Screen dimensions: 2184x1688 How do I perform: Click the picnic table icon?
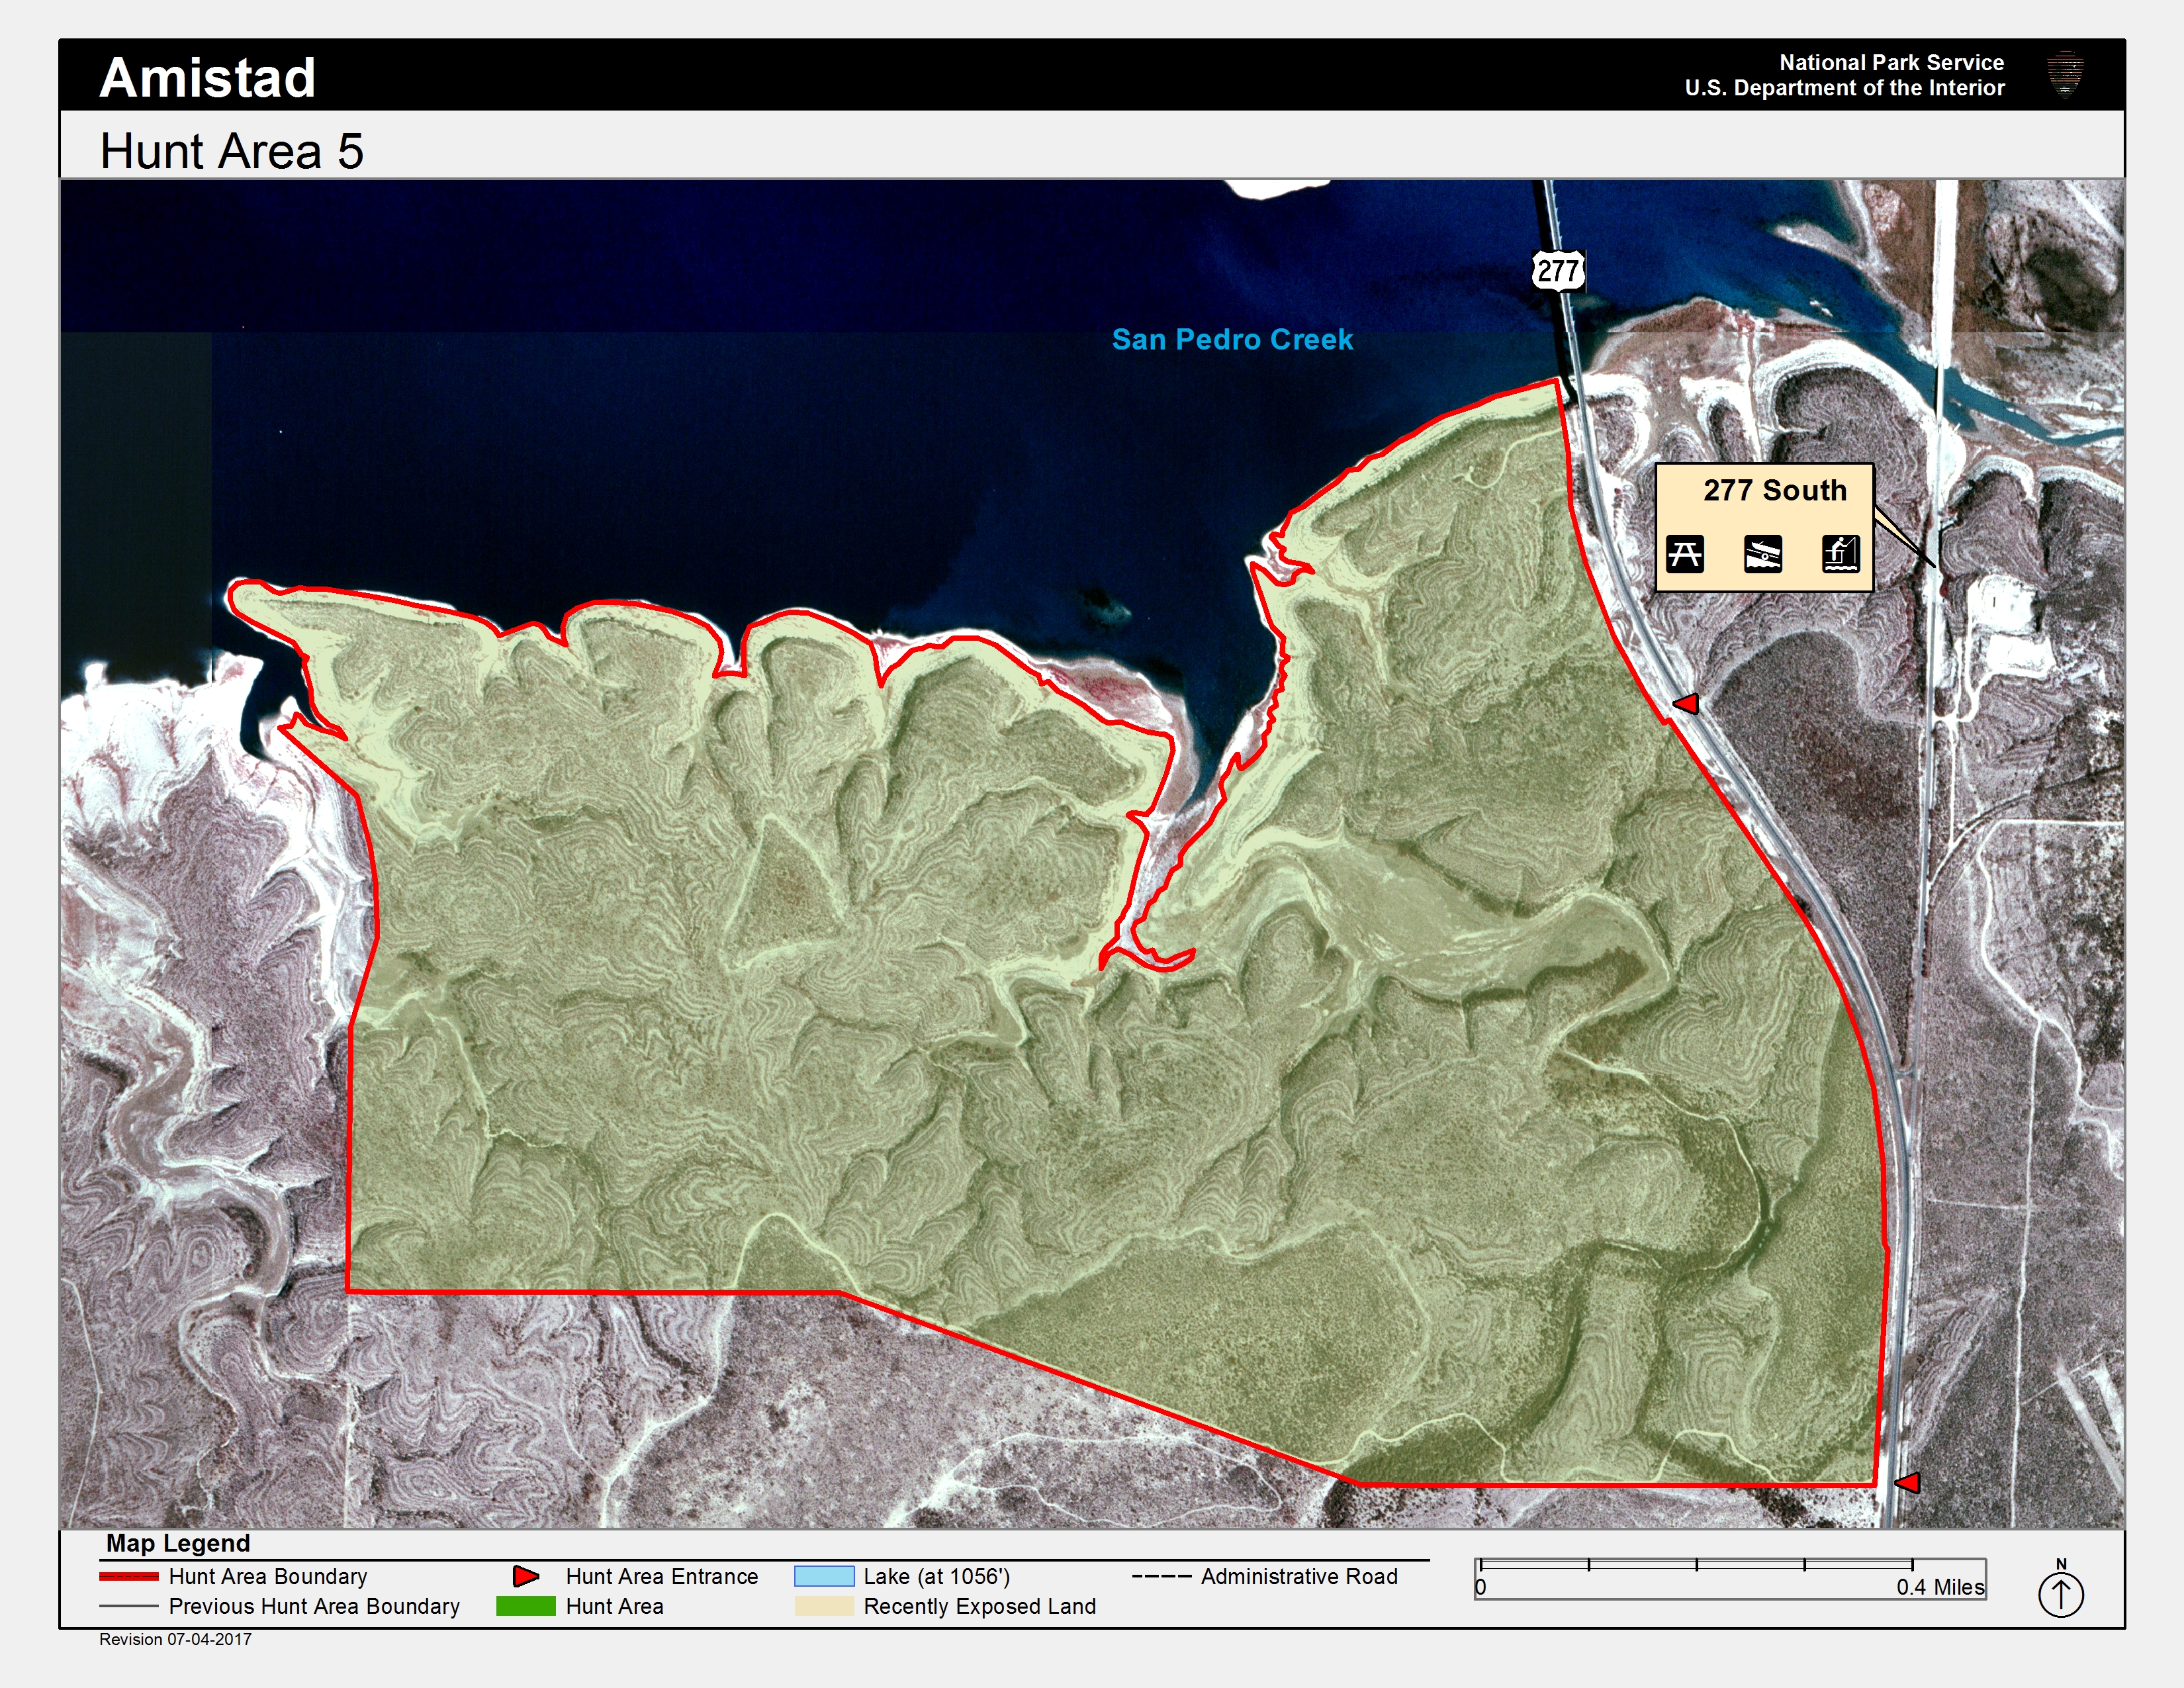1685,553
